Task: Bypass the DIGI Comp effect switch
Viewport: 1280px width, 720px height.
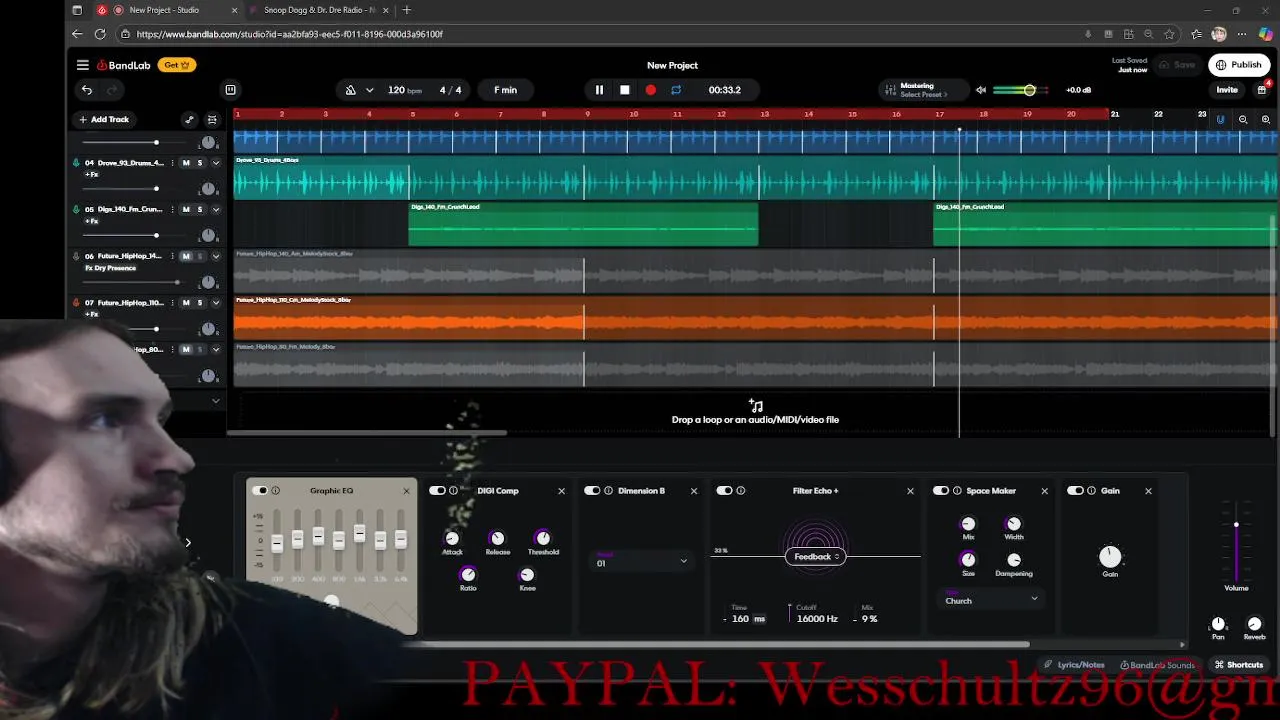Action: click(x=437, y=491)
